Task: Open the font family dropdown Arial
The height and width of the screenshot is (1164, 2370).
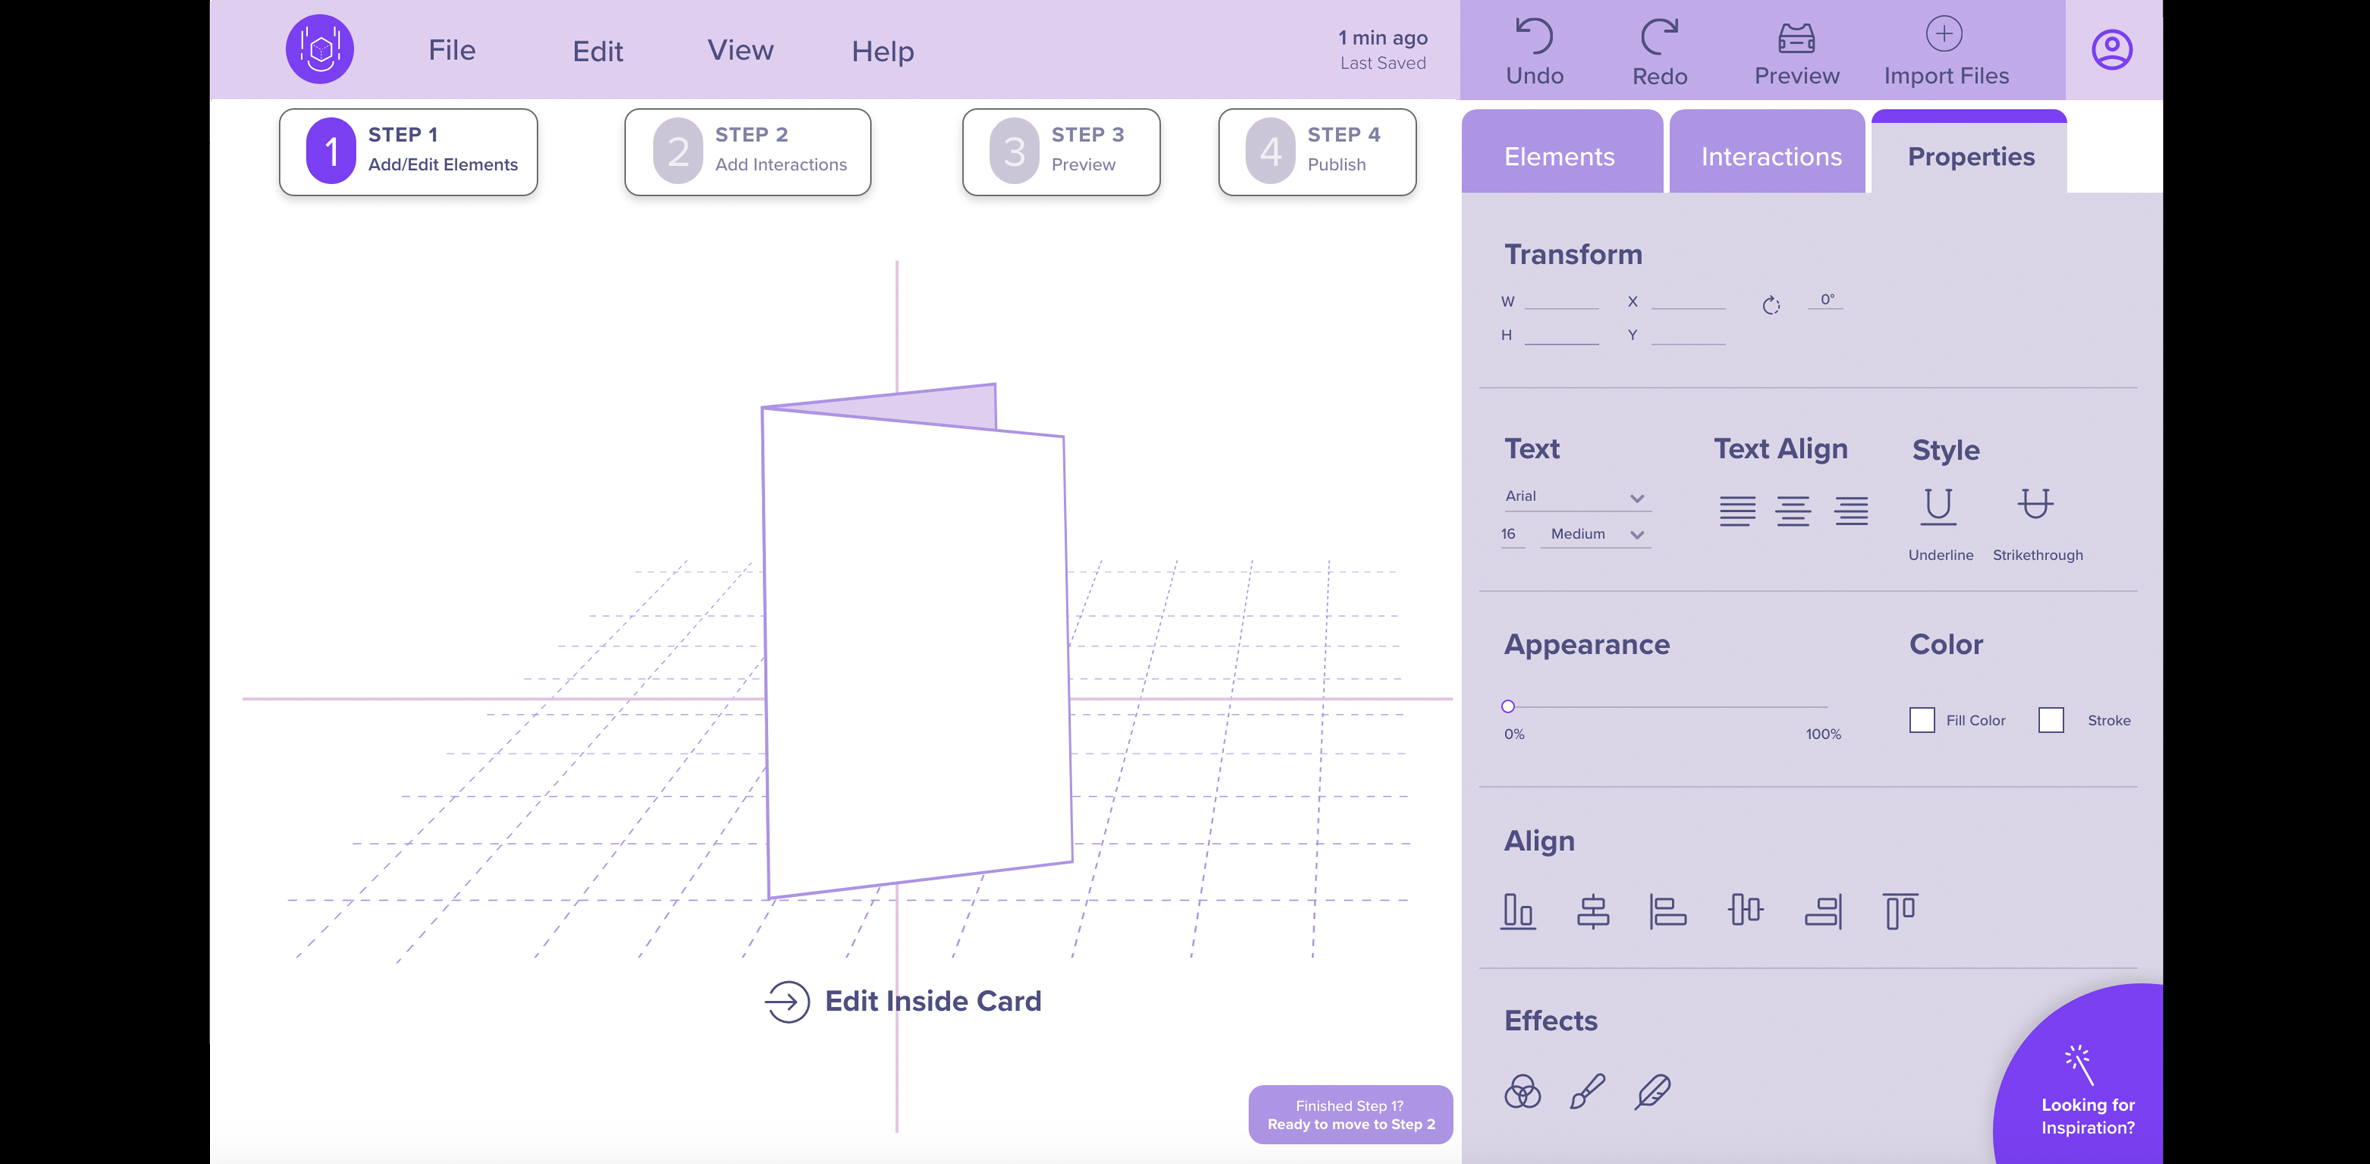Action: point(1572,494)
